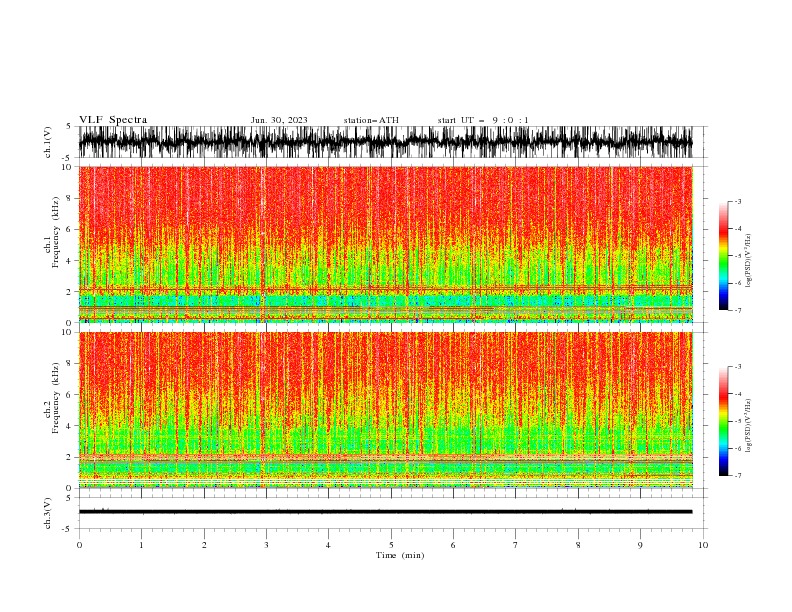Click the flat ch.3 voltage trace
Screen dimensions: 792x612
[385, 512]
